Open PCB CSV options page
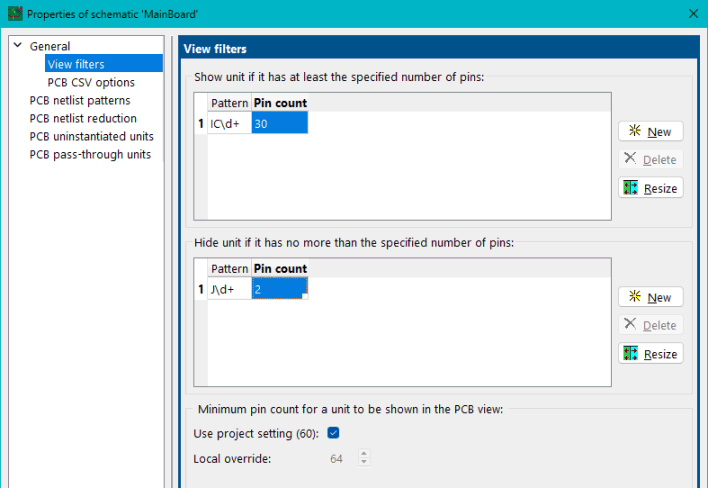Viewport: 708px width, 488px height. pyautogui.click(x=91, y=82)
